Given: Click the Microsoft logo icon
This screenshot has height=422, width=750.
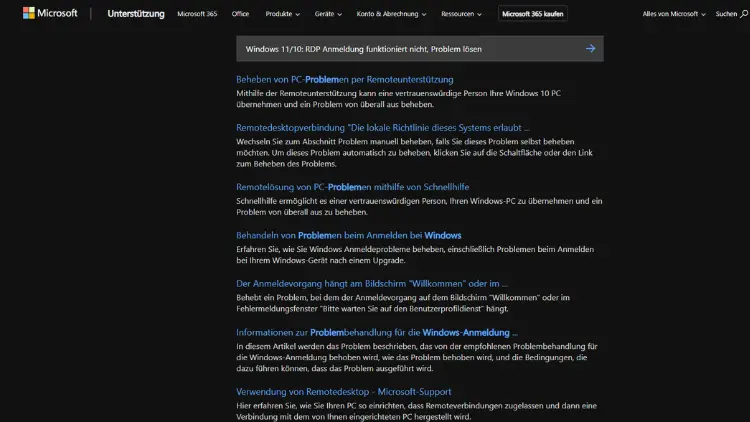Looking at the screenshot, I should pos(29,13).
